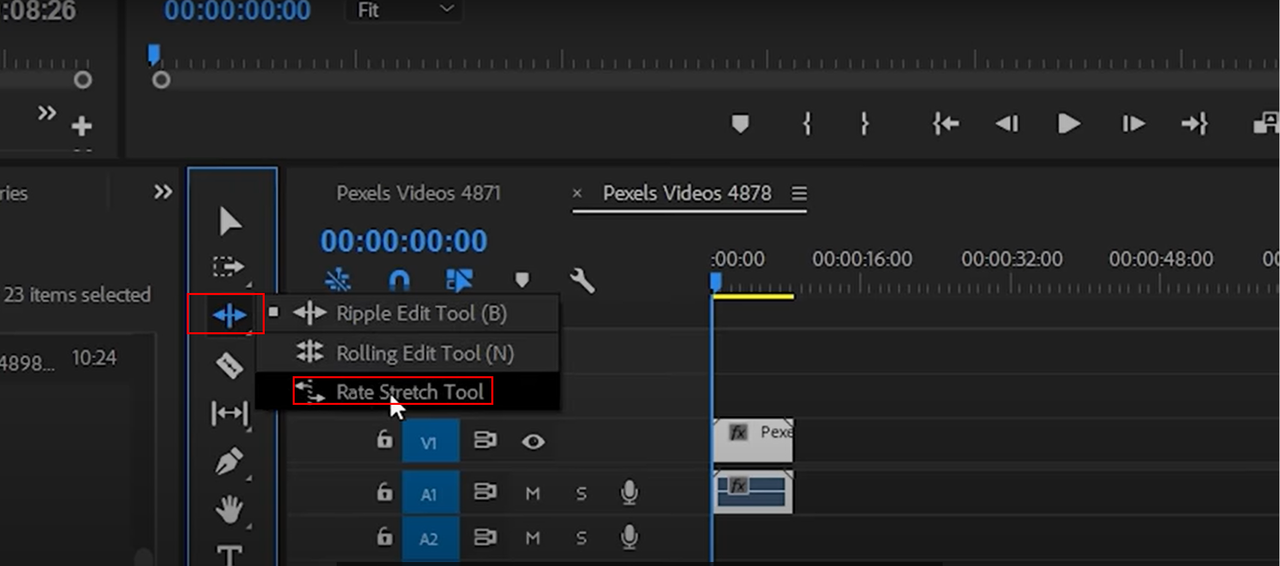Toggle A1 track targeting
1280x566 pixels.
pos(430,492)
